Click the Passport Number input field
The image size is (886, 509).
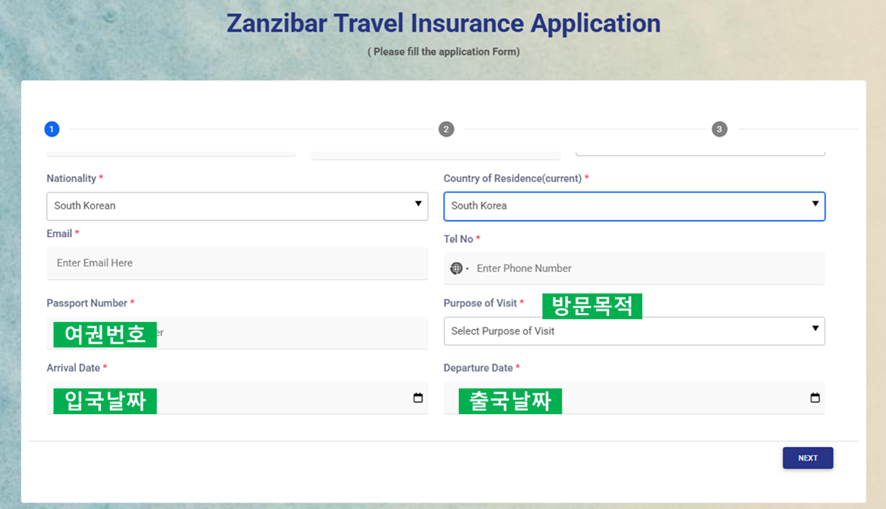[237, 333]
